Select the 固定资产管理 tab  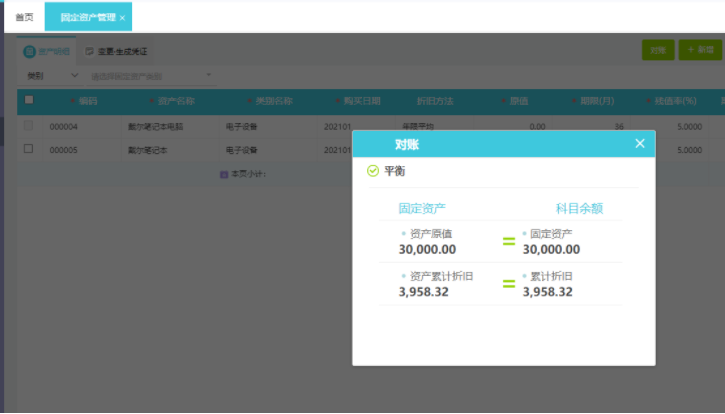click(x=88, y=17)
